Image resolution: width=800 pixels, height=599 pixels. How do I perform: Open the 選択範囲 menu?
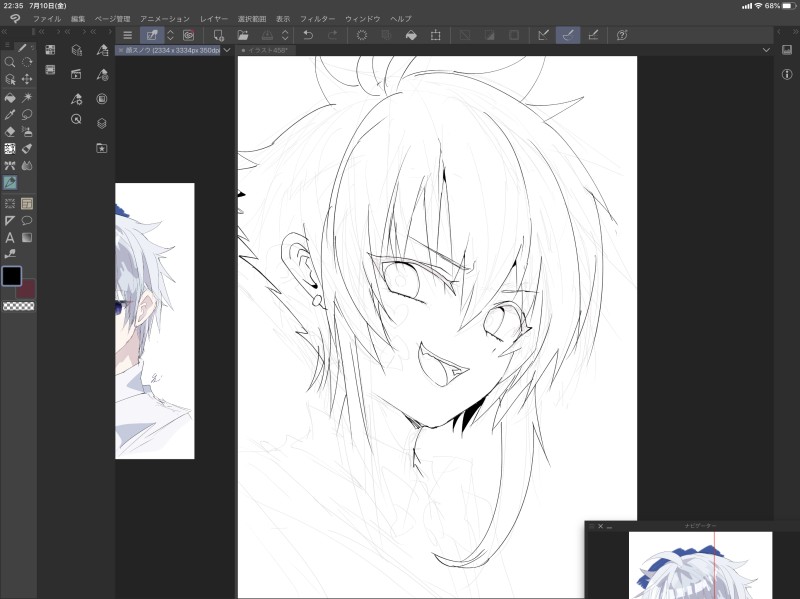click(x=252, y=19)
